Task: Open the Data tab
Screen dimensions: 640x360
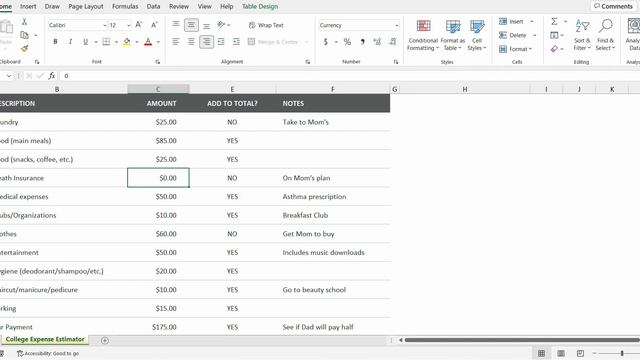Action: [153, 7]
